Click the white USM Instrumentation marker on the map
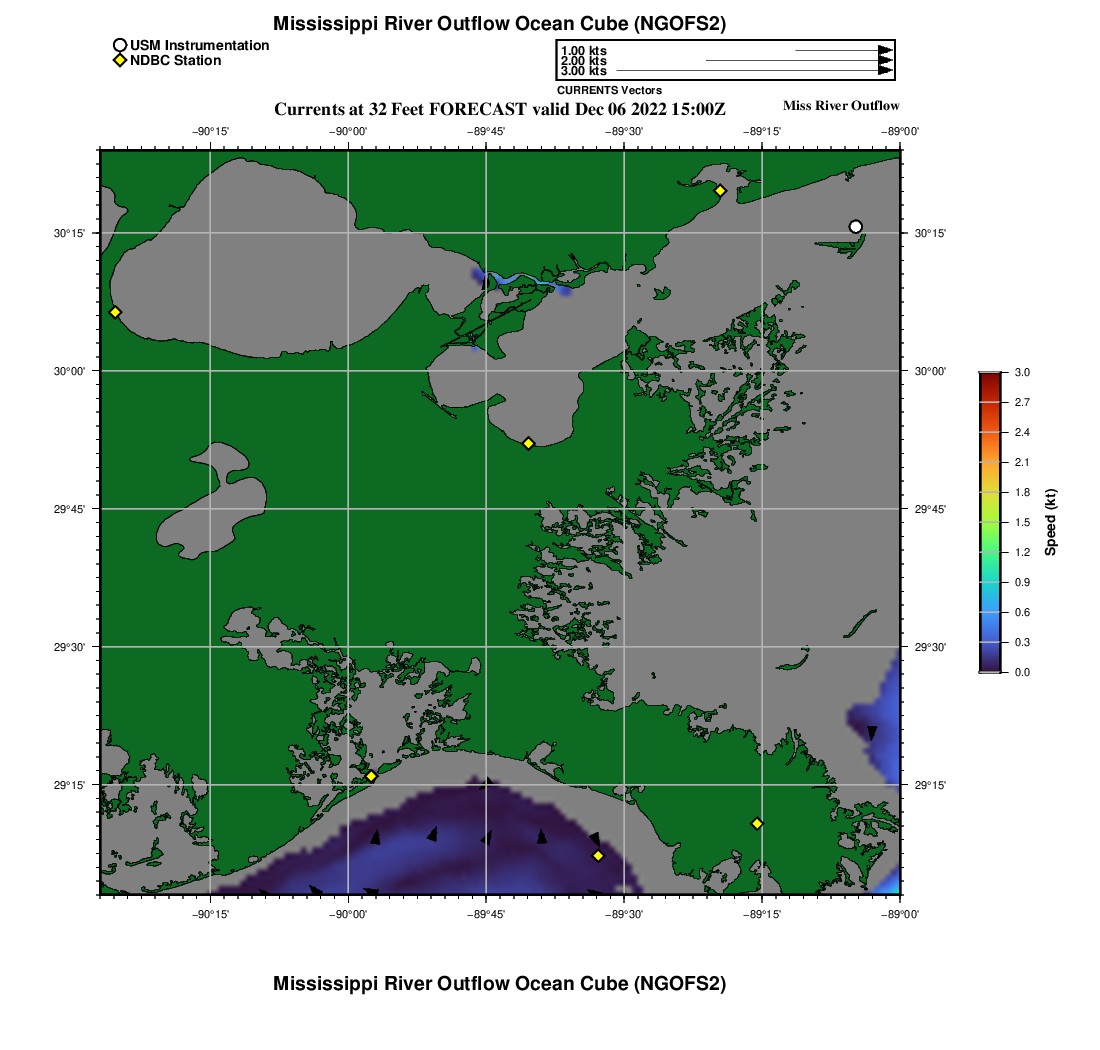 [x=855, y=226]
